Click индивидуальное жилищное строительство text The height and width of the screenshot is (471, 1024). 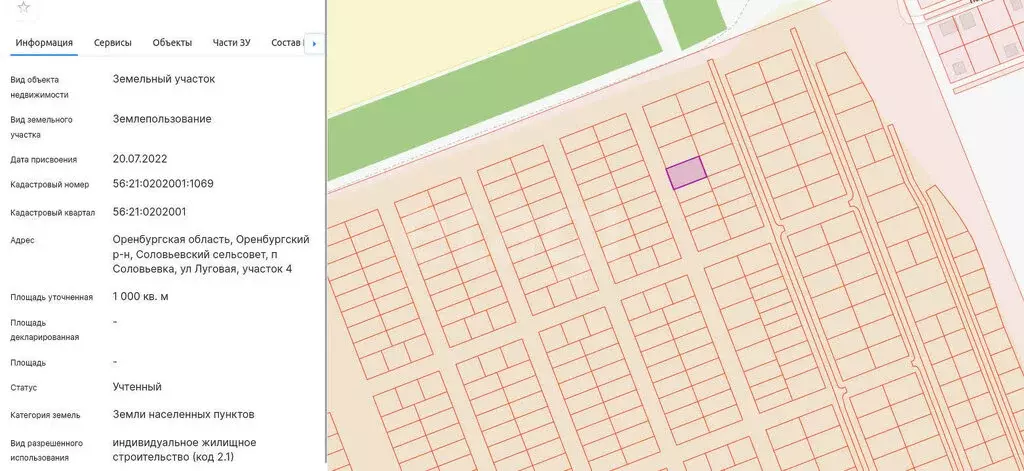[184, 449]
